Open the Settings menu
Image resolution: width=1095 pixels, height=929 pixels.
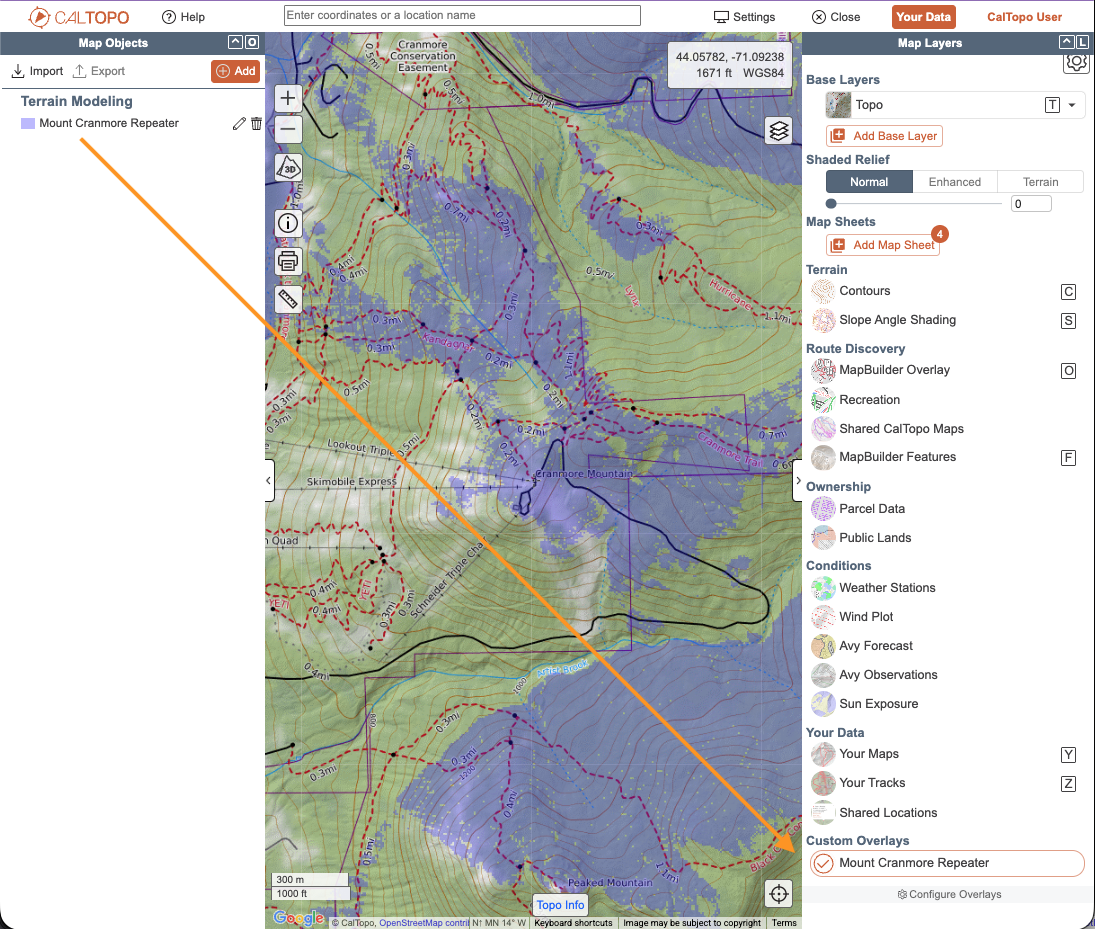(x=744, y=17)
